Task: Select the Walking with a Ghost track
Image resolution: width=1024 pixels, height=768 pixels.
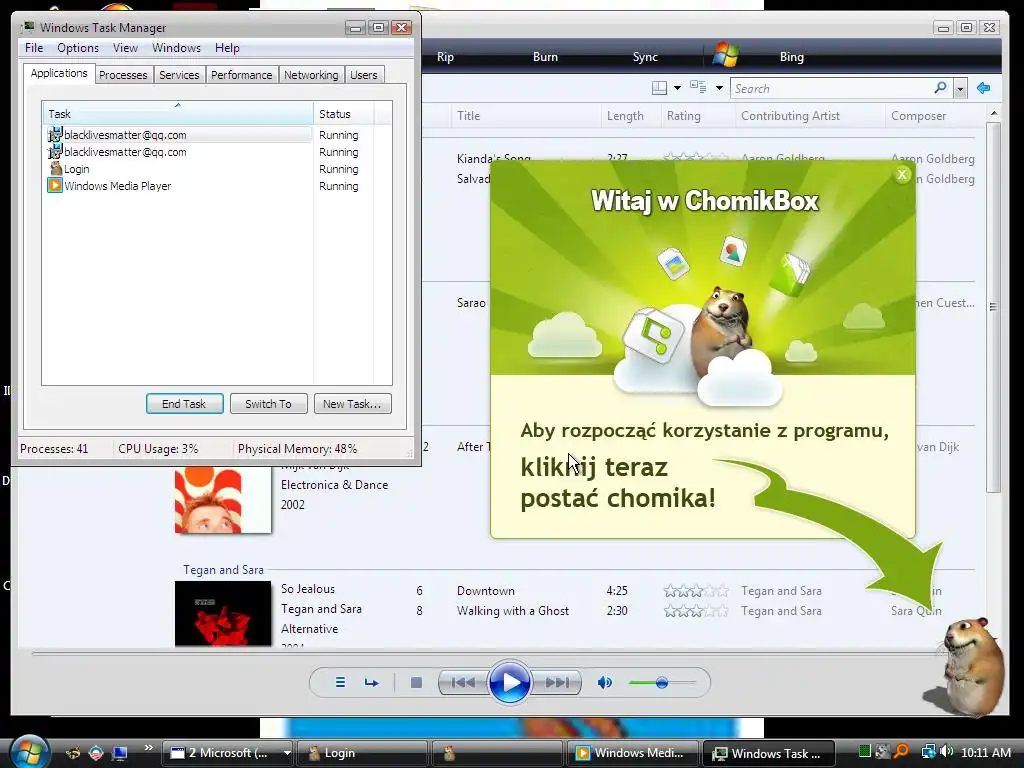Action: (513, 611)
